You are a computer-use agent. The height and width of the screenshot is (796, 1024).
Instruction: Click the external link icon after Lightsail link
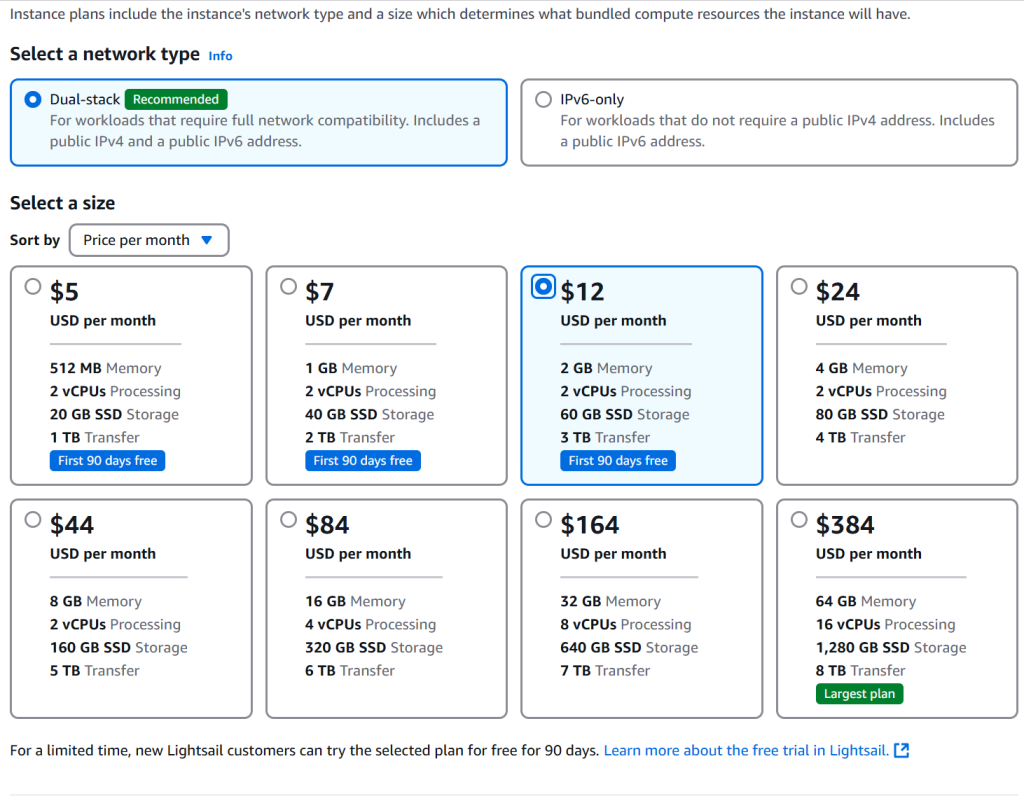pyautogui.click(x=902, y=750)
